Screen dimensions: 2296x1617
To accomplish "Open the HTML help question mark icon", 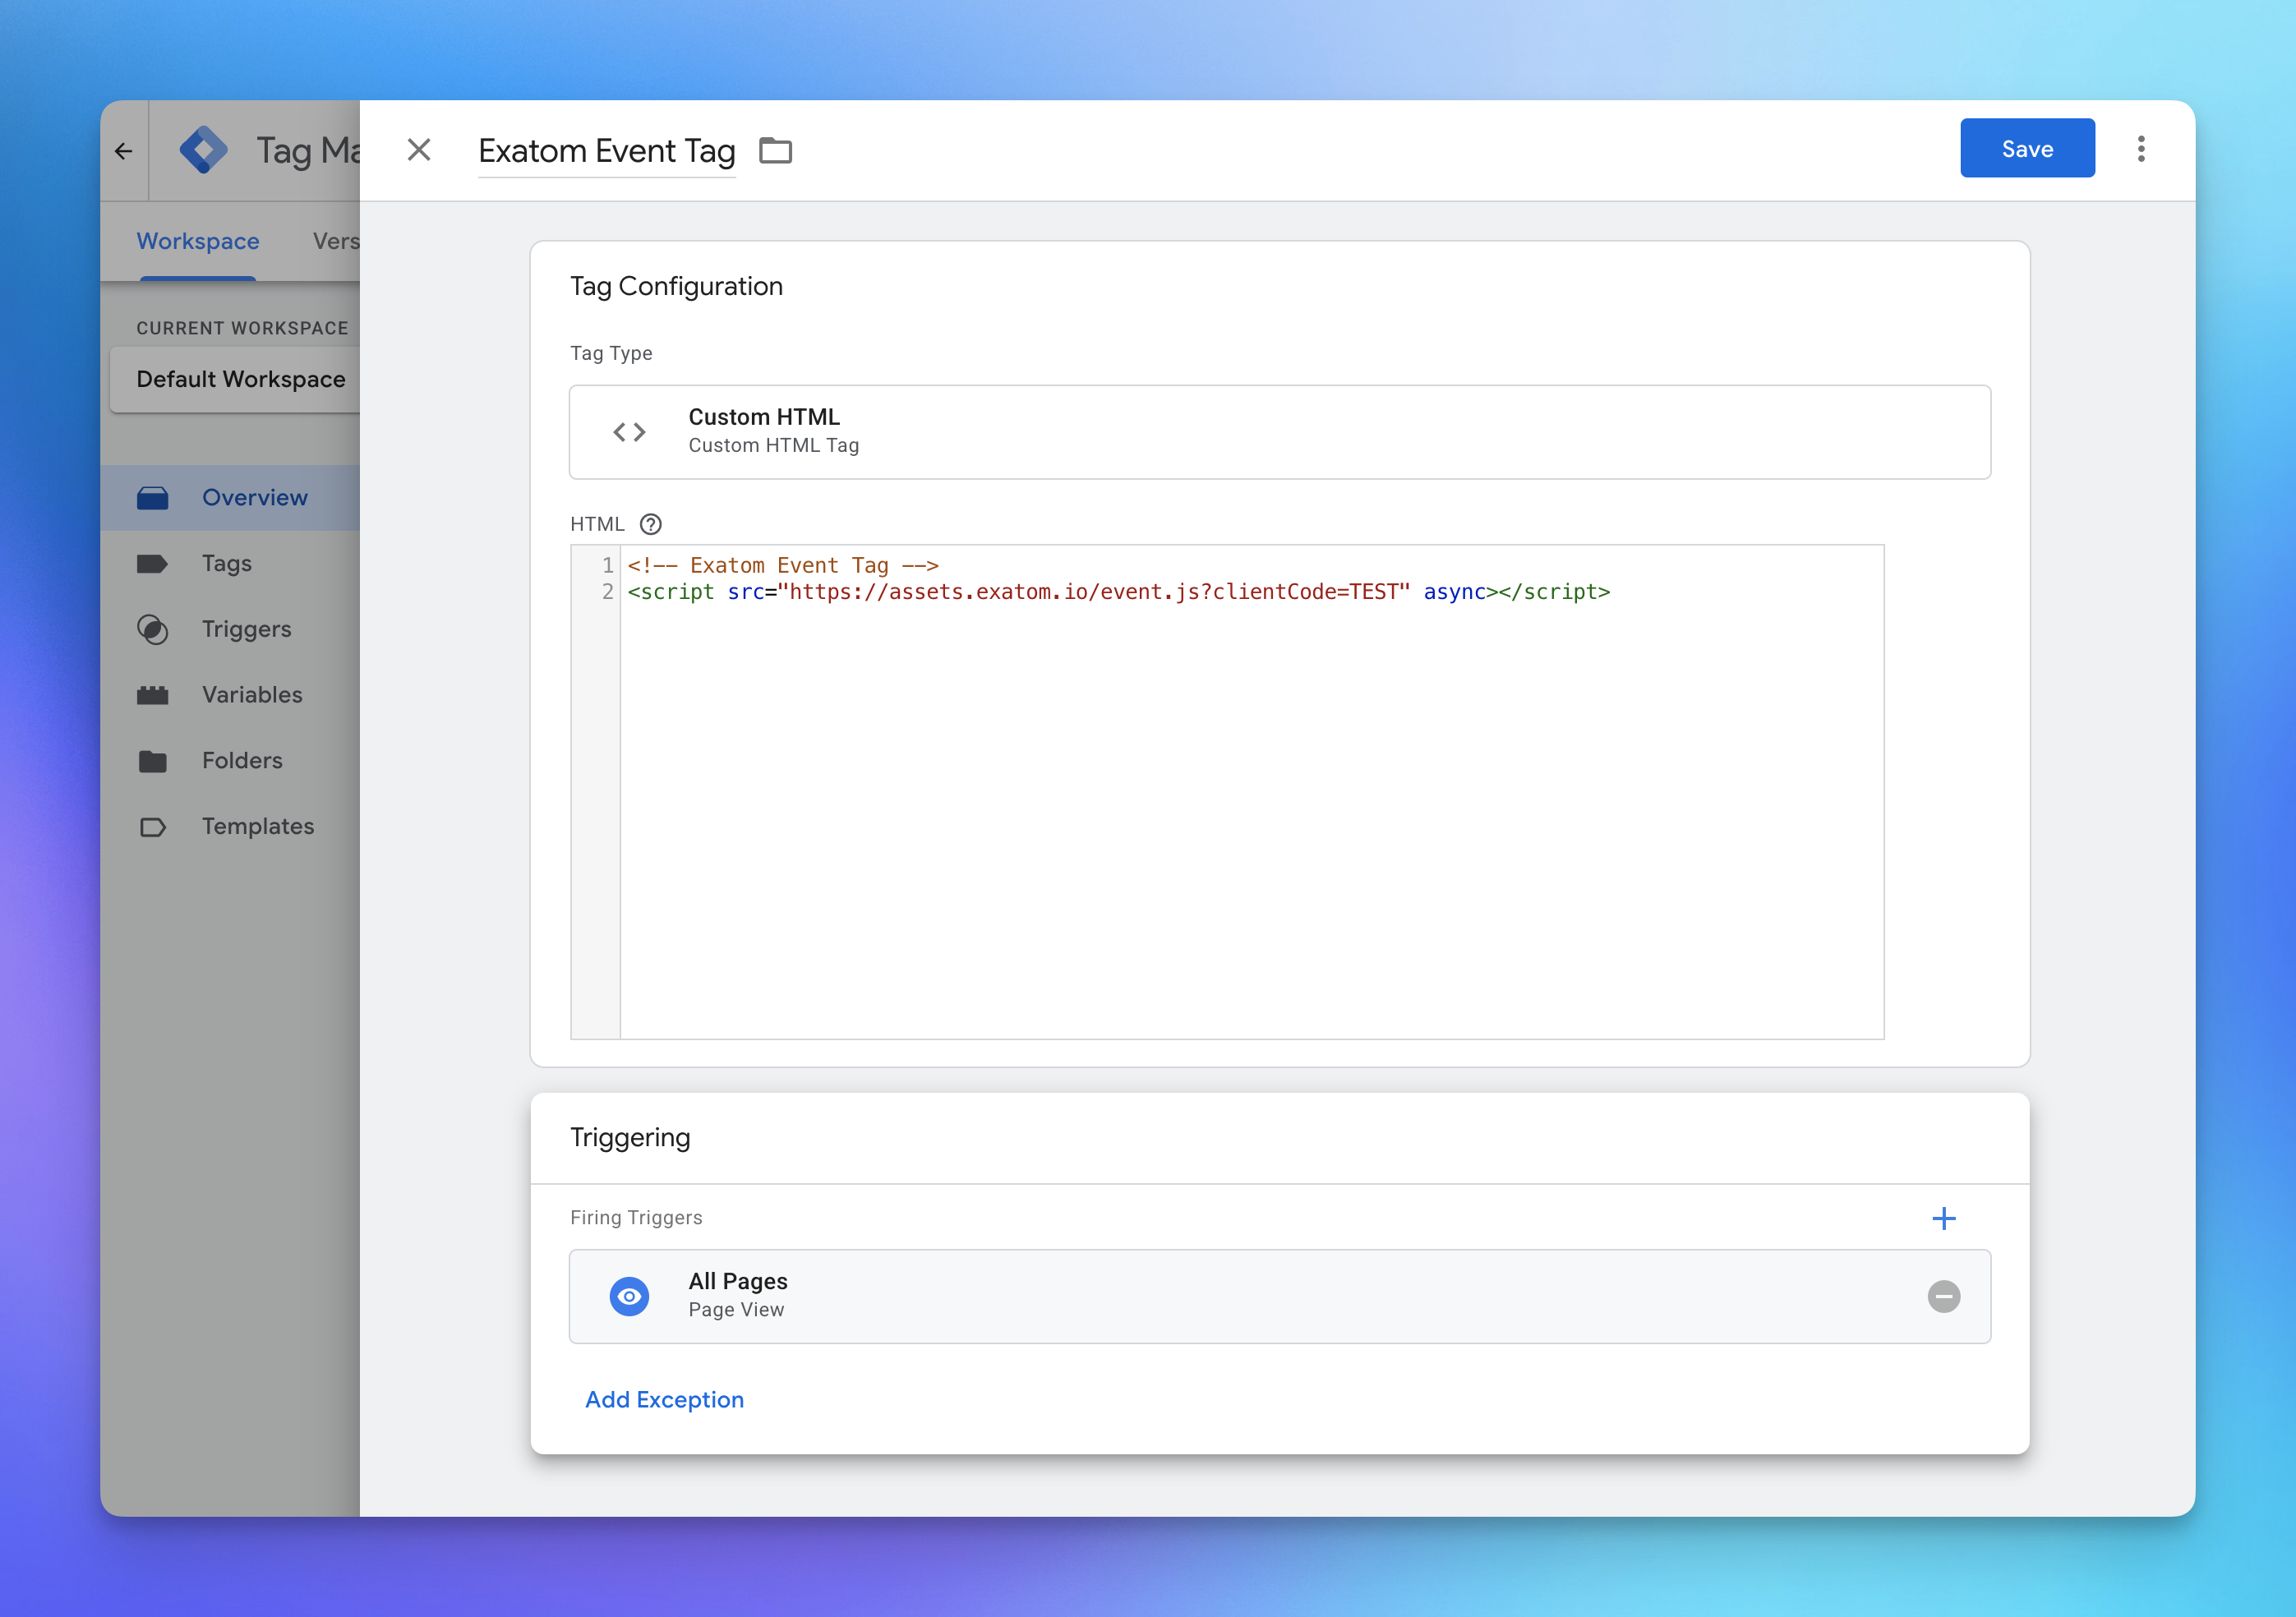I will (651, 524).
